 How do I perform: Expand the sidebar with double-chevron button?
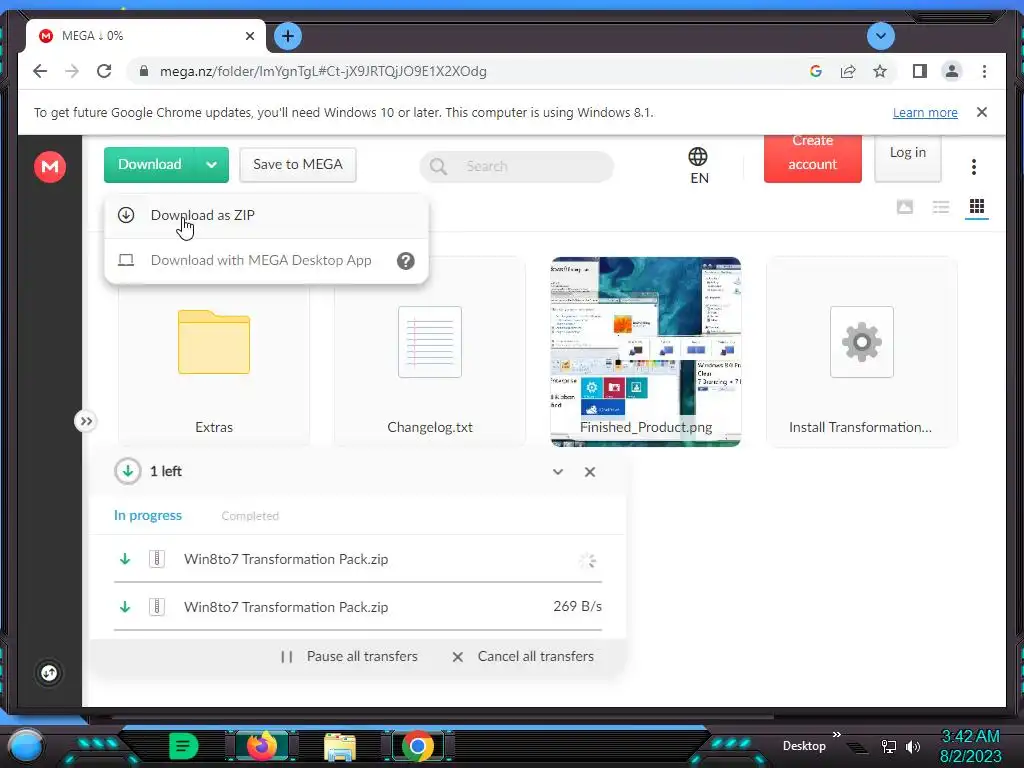86,421
